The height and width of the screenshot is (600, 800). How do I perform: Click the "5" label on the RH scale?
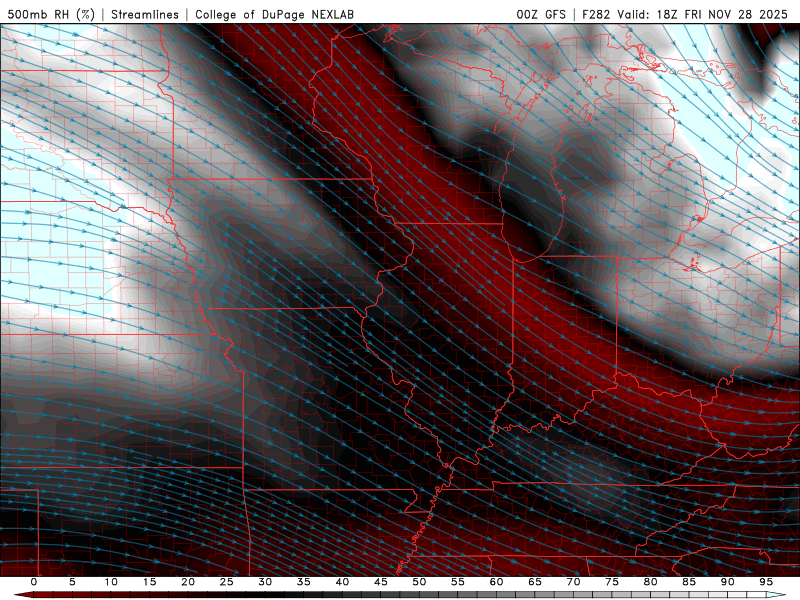pos(72,582)
